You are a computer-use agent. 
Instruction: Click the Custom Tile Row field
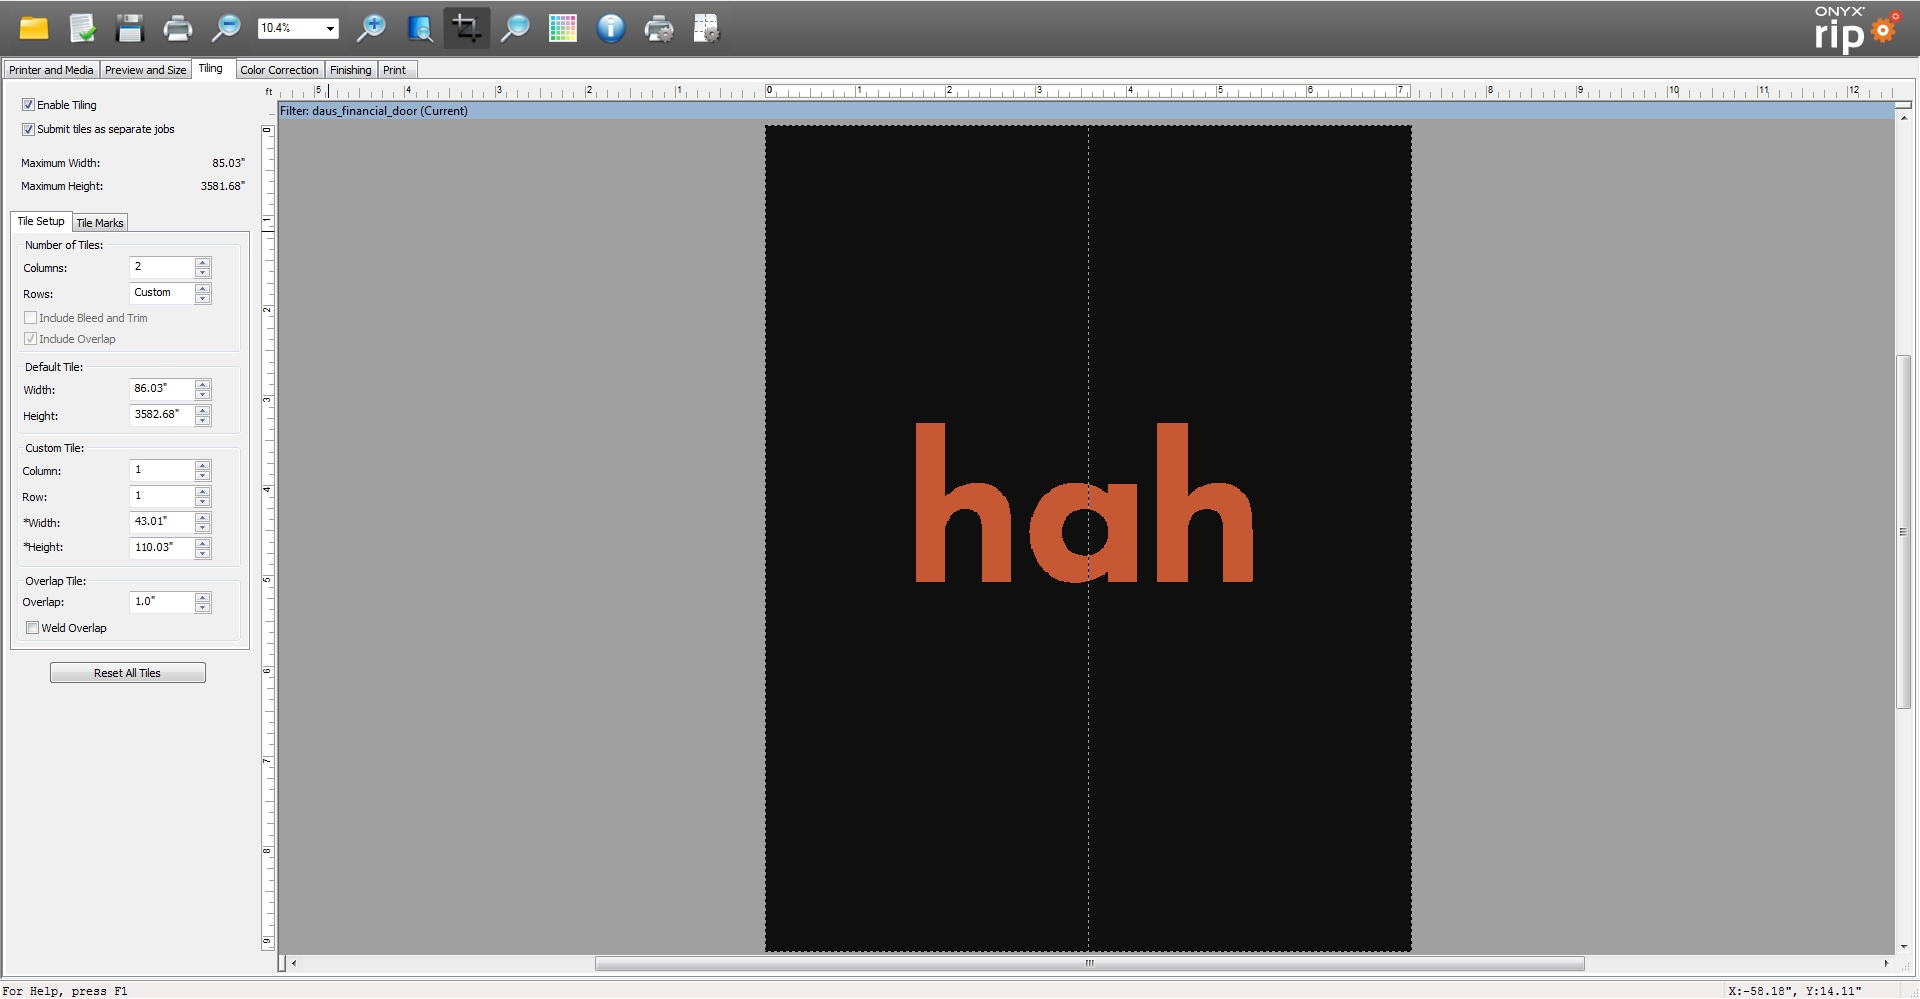click(162, 496)
